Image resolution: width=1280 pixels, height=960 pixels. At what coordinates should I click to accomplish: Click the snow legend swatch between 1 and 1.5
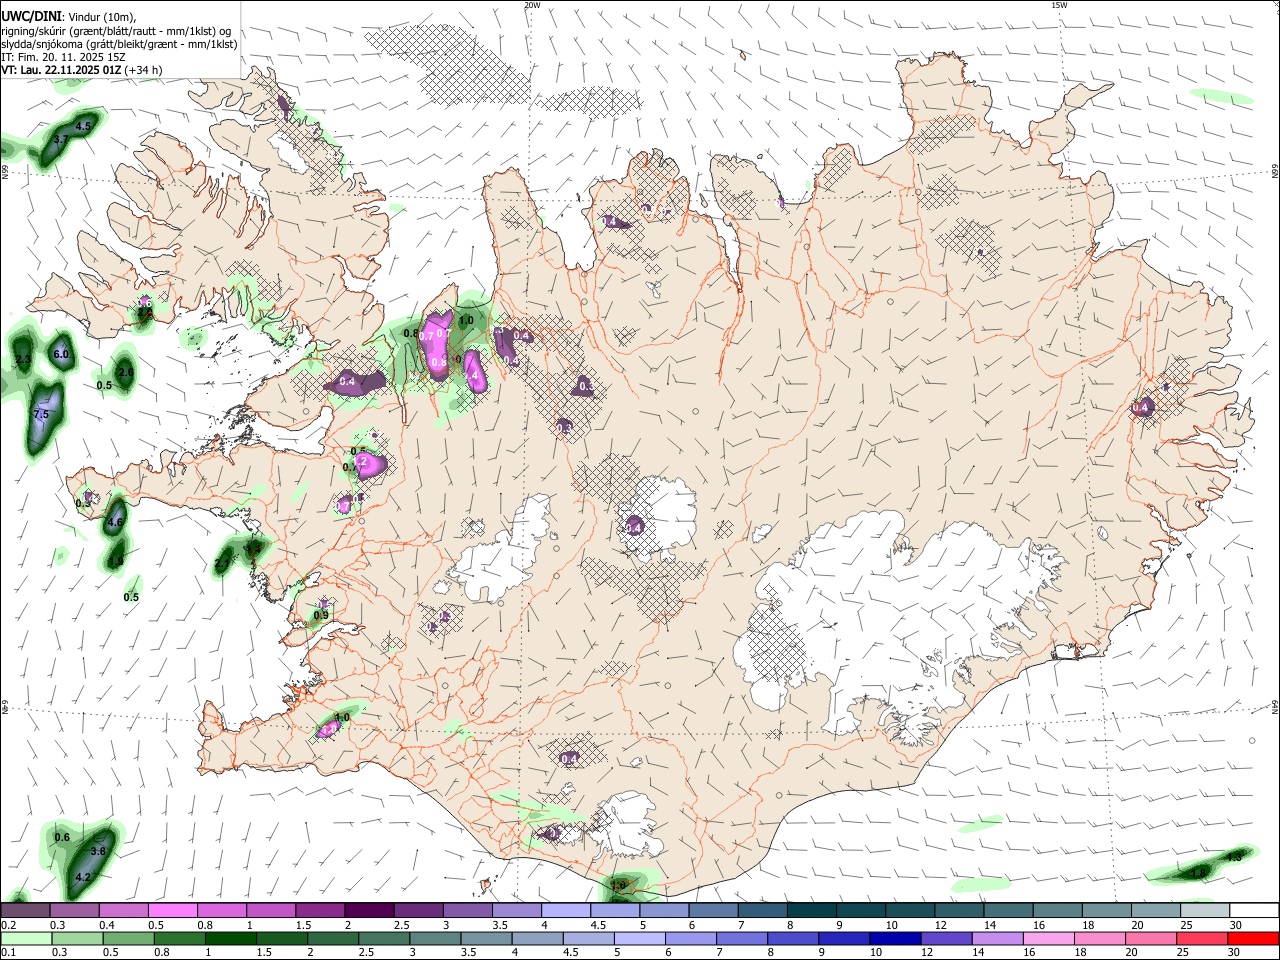(271, 910)
